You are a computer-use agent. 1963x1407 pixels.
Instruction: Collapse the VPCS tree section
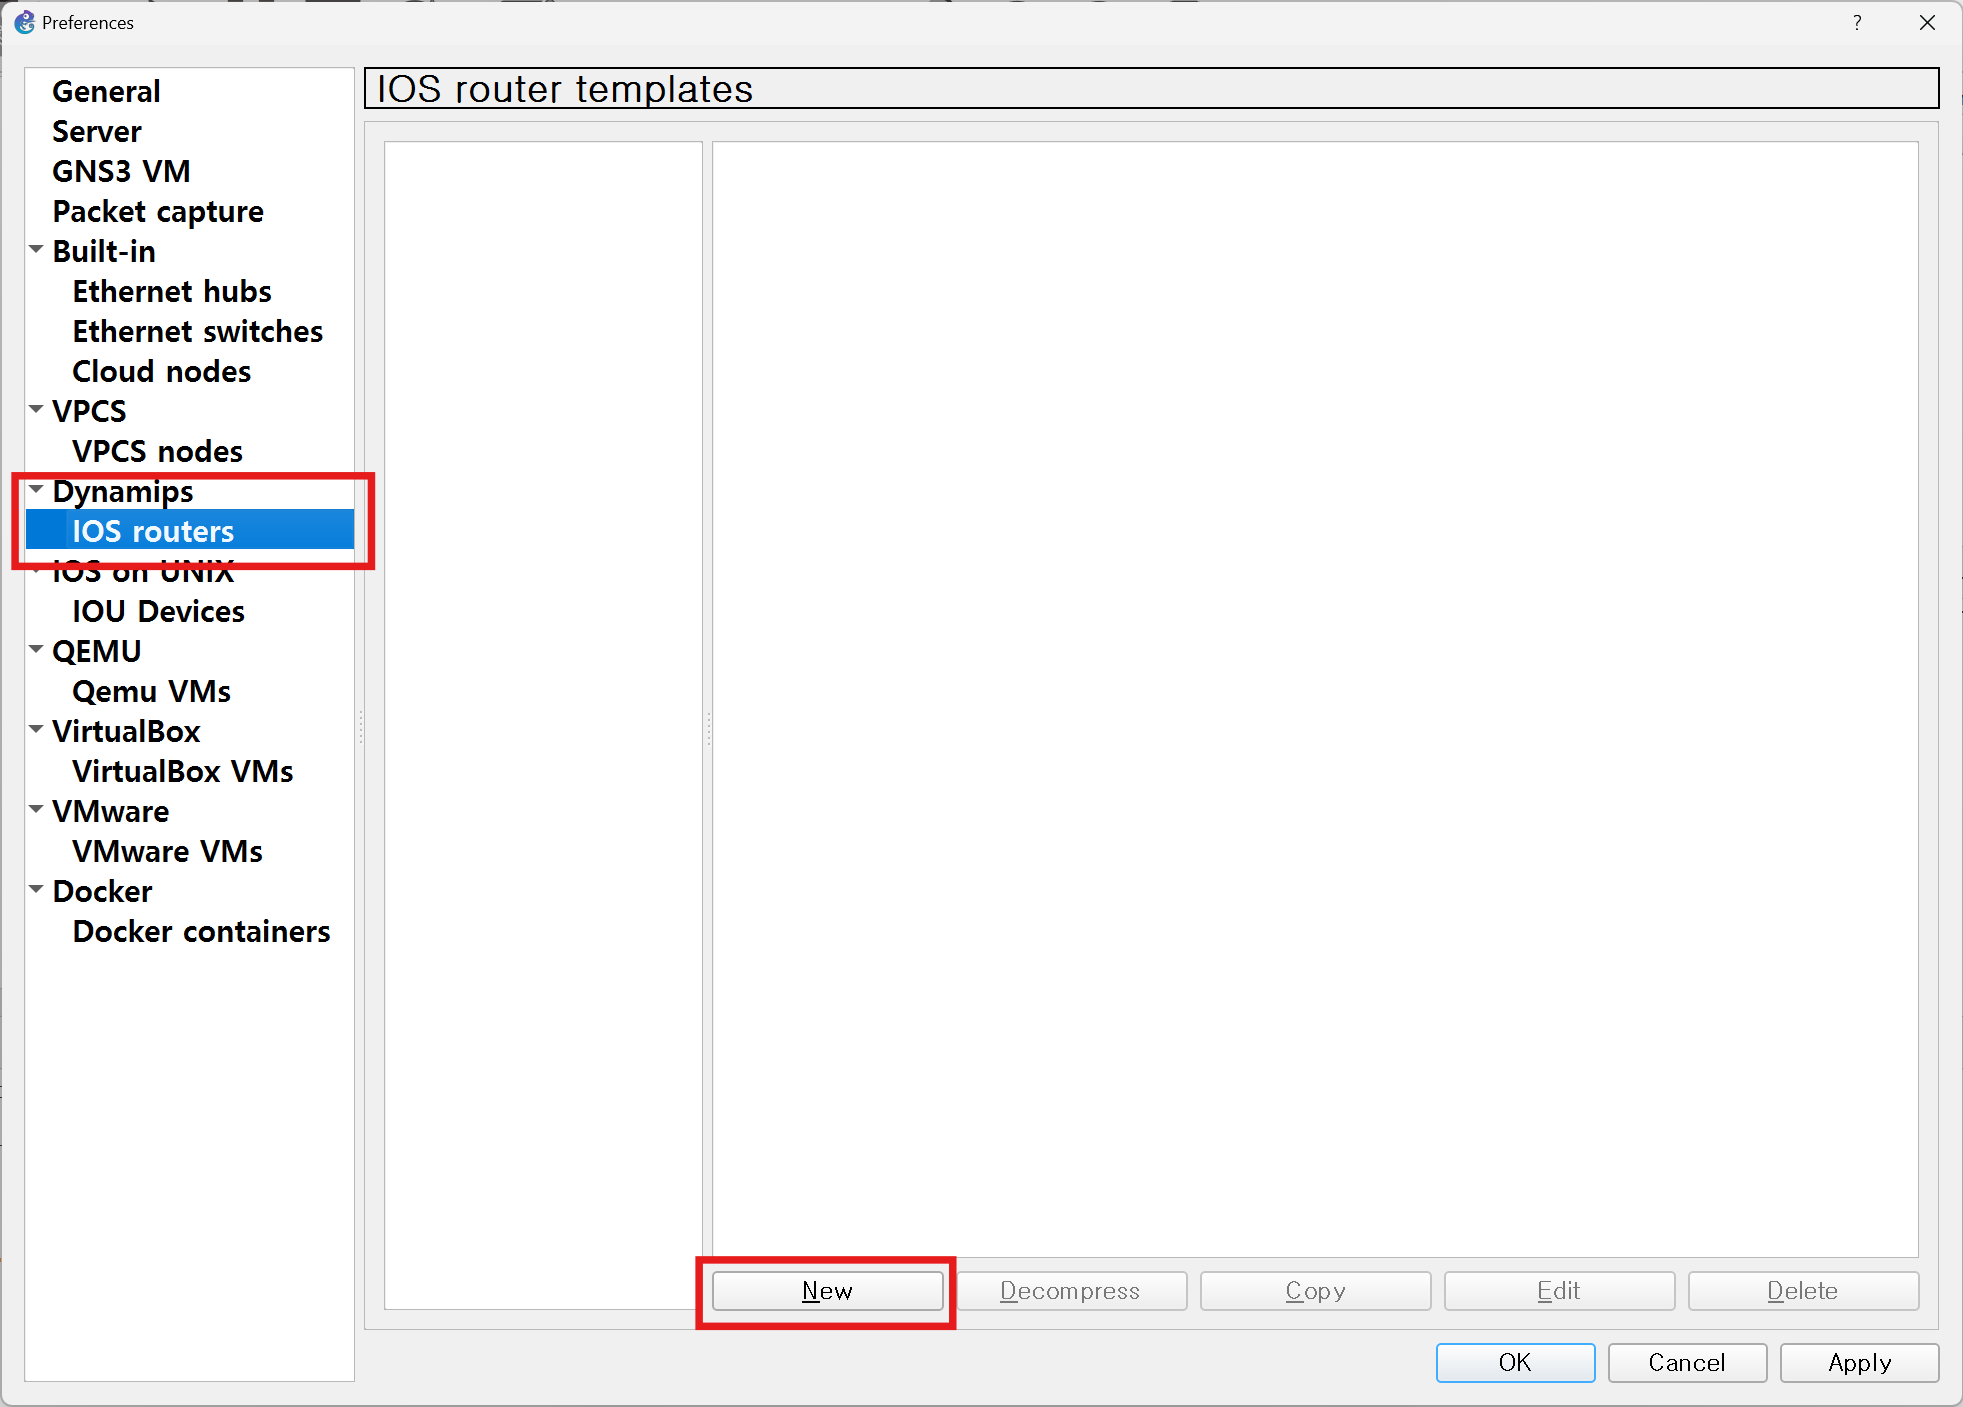click(x=37, y=410)
